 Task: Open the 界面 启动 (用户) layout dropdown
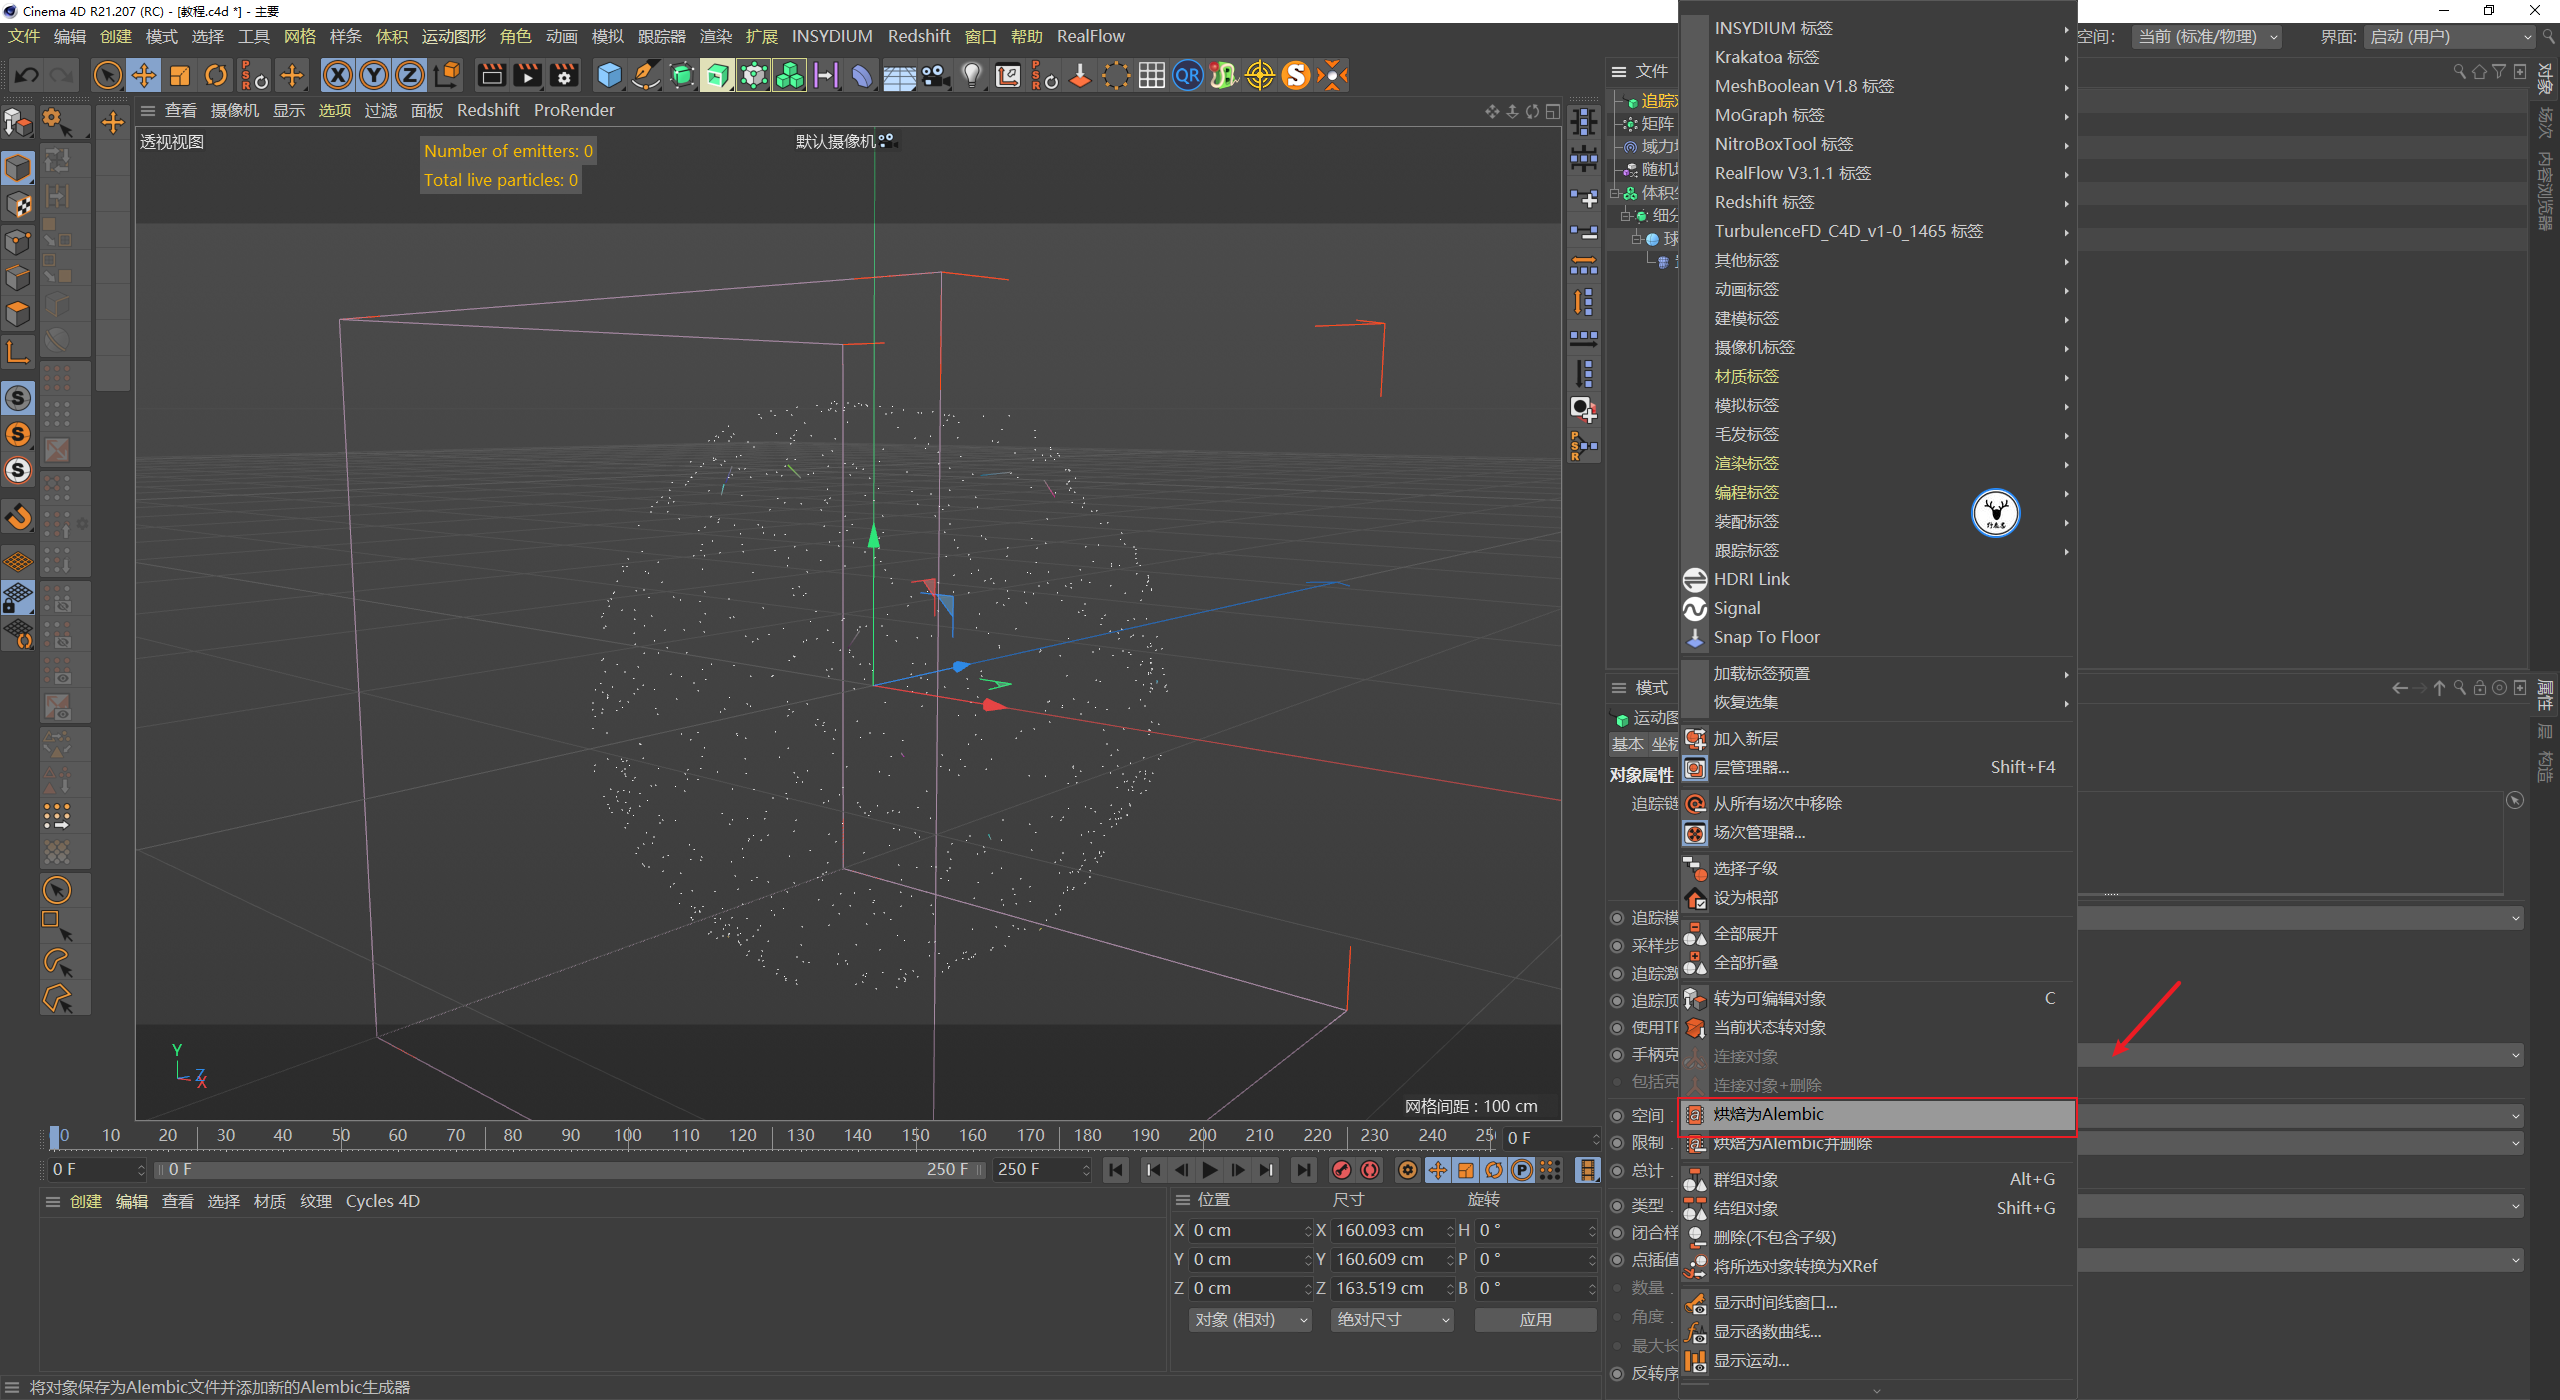[x=2450, y=37]
